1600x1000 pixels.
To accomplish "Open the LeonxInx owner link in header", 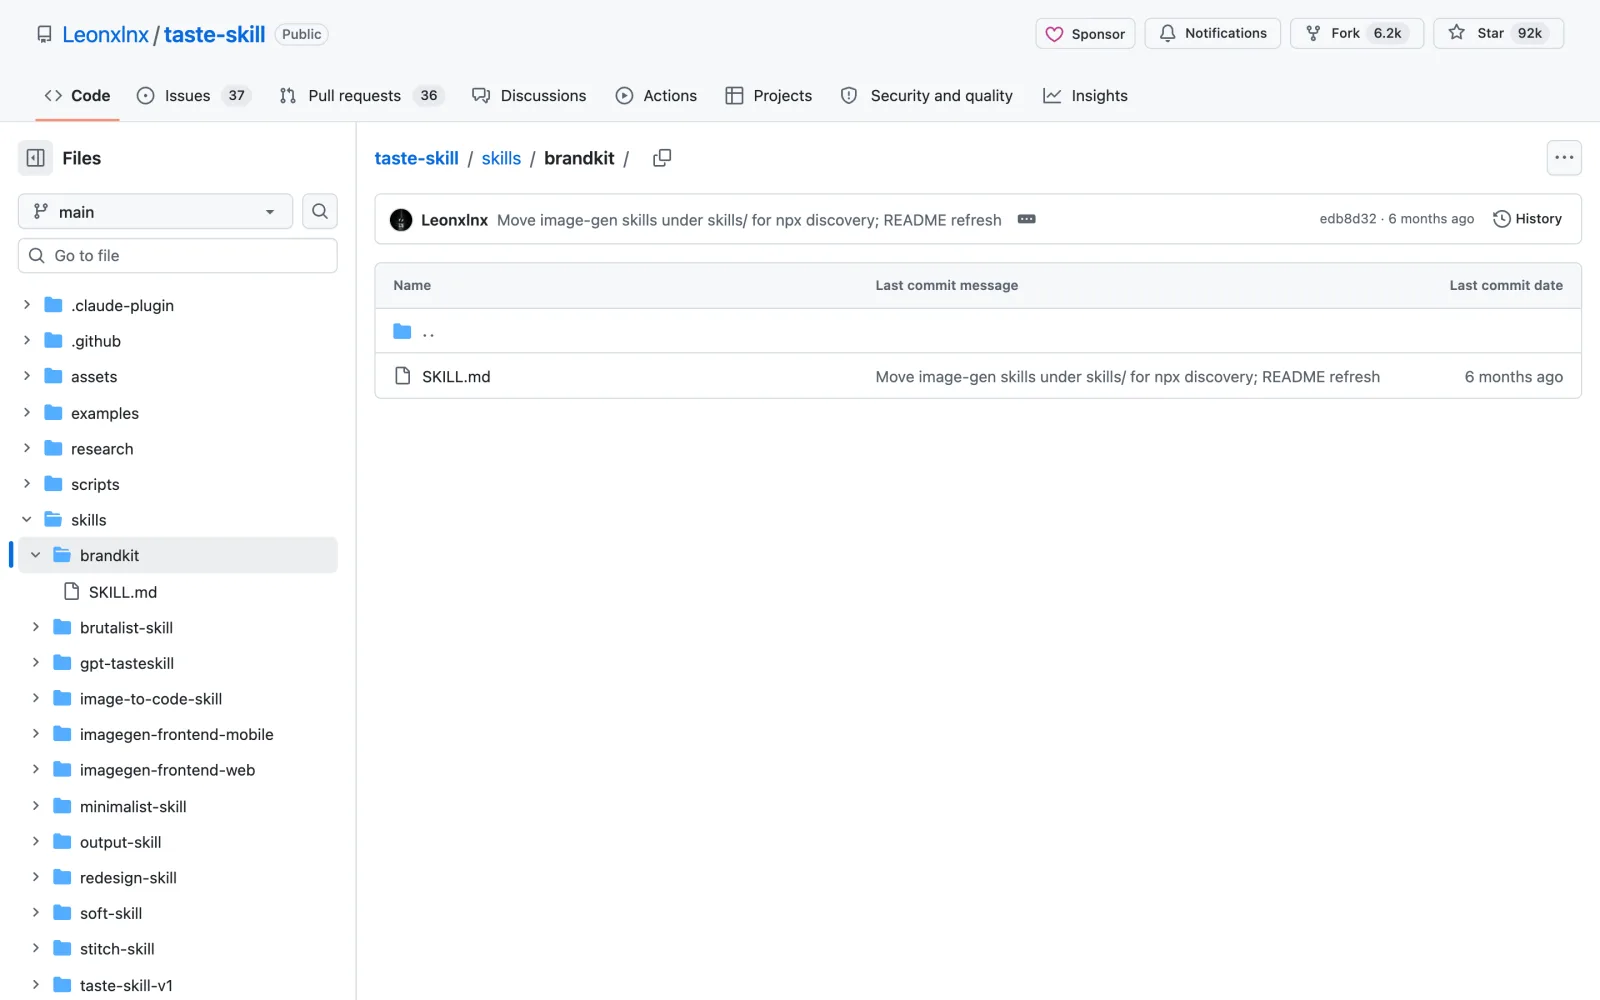I will point(105,35).
